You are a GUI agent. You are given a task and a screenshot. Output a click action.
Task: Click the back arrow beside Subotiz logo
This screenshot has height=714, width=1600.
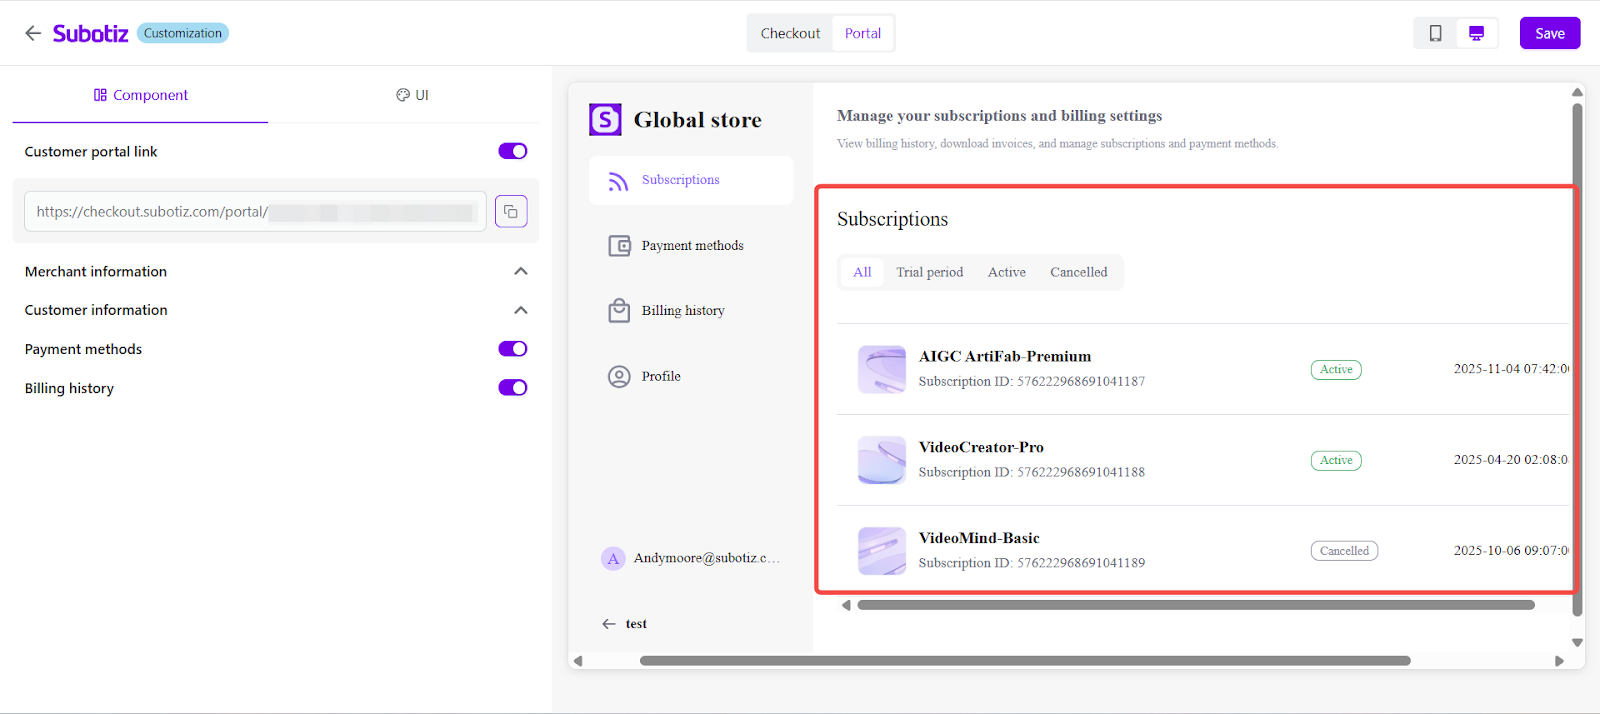(33, 33)
